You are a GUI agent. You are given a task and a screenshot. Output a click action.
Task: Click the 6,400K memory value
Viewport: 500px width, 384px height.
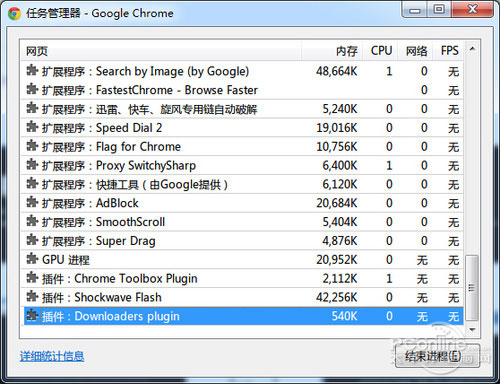click(x=340, y=165)
